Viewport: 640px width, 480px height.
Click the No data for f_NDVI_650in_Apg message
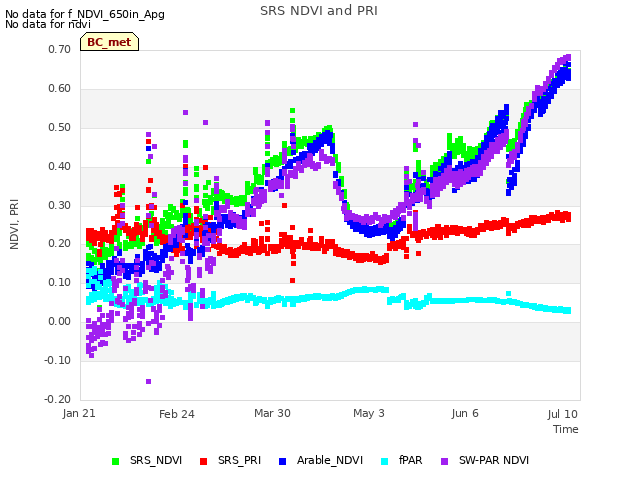coord(85,14)
